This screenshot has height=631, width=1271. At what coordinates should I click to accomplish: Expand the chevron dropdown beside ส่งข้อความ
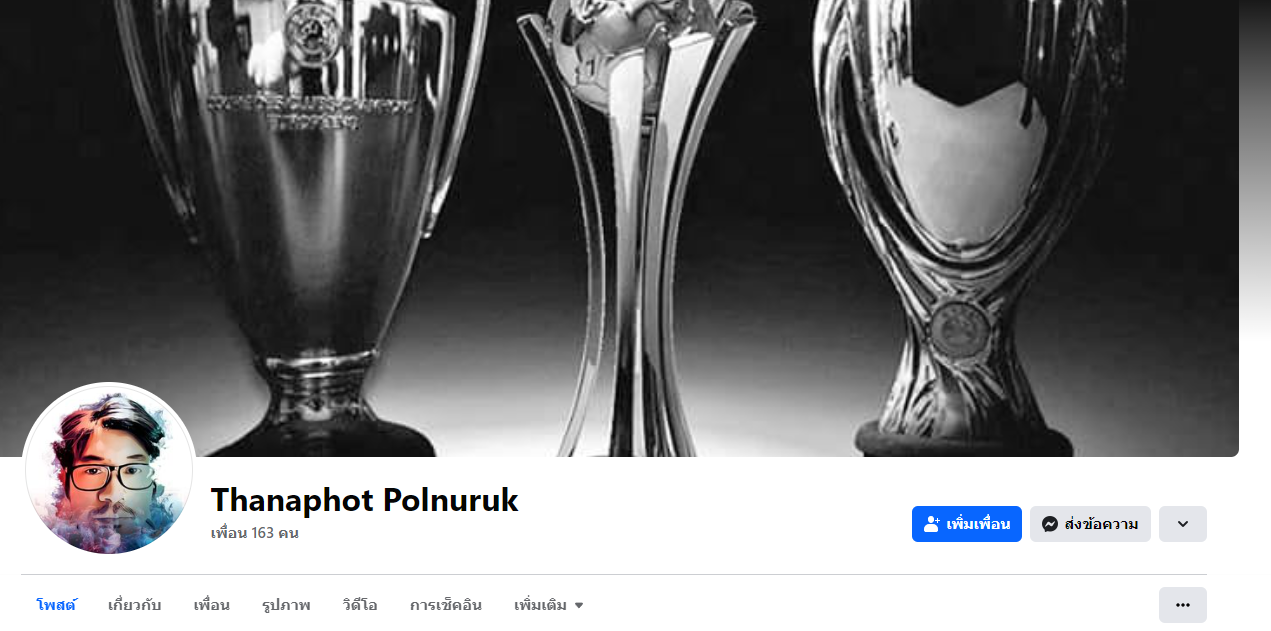coord(1183,524)
